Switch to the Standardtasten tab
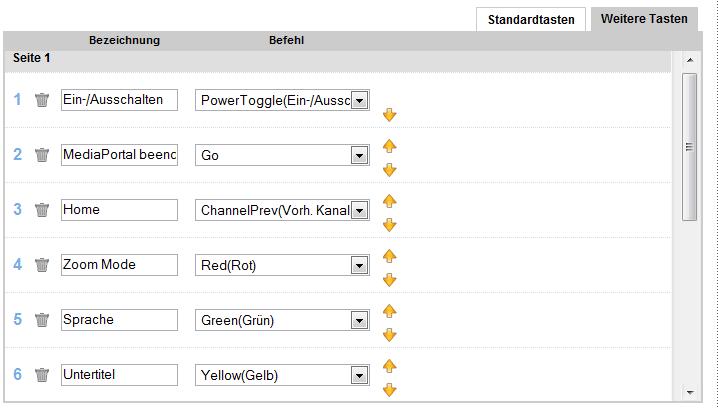This screenshot has height=408, width=718. click(x=531, y=19)
